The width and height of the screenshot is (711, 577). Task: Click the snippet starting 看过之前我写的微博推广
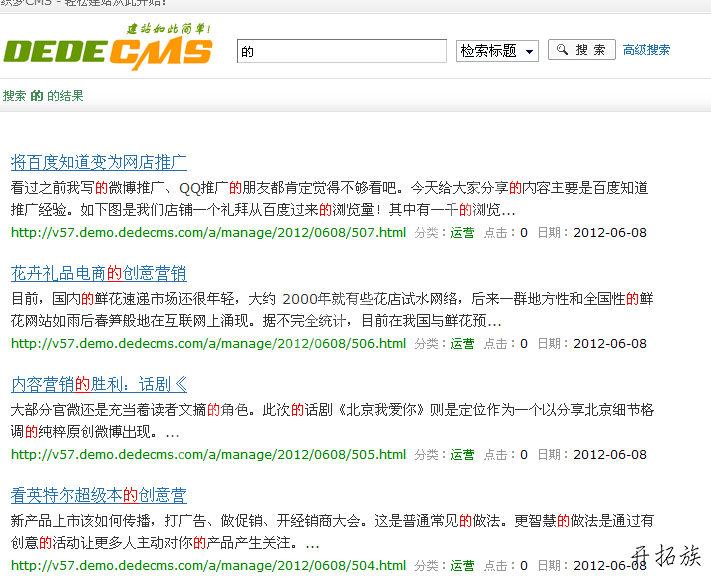(x=330, y=199)
